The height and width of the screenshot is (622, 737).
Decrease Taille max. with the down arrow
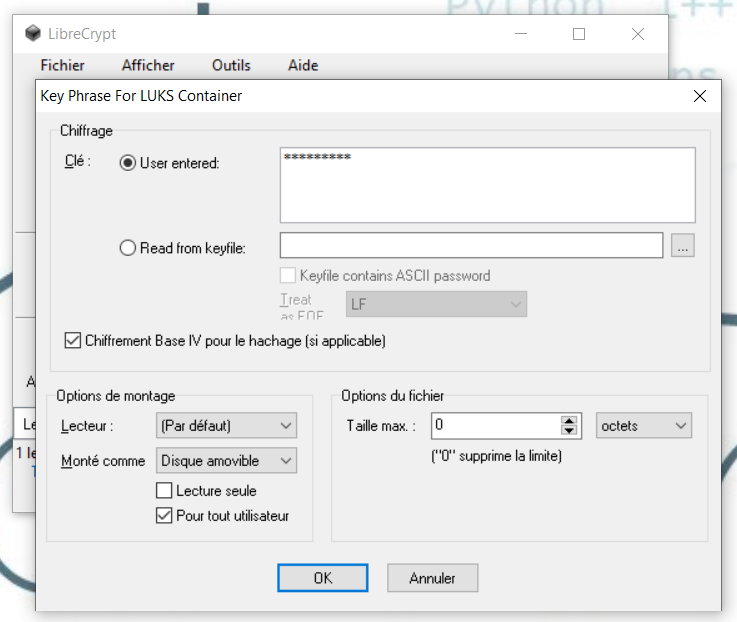569,430
